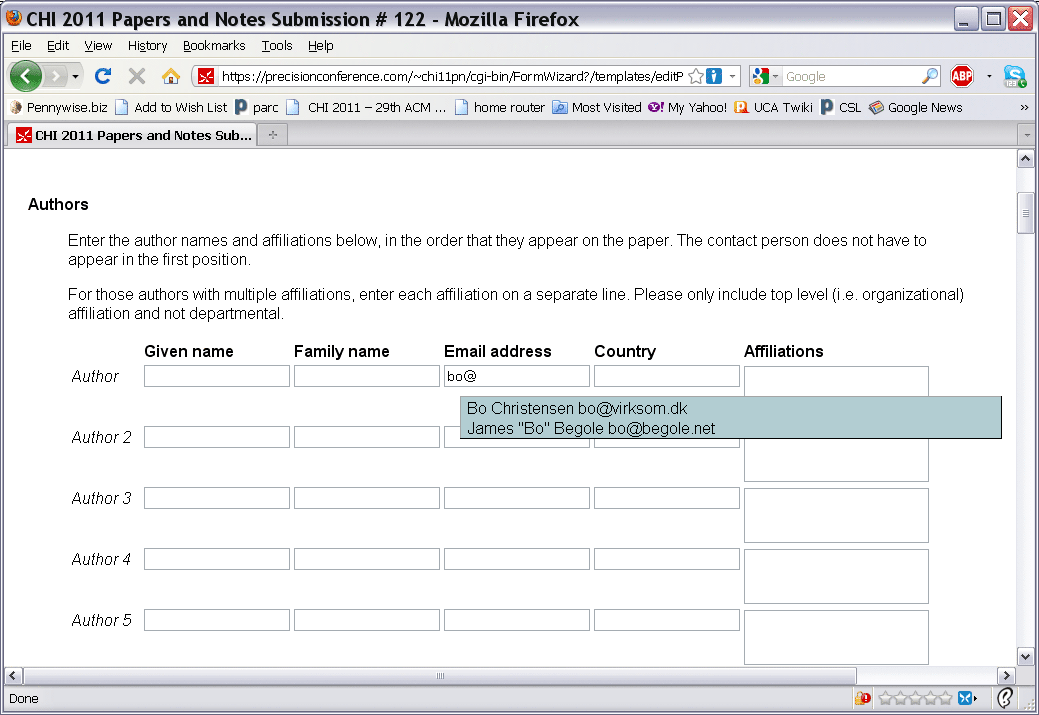Click the Family name field for Author 2
The width and height of the screenshot is (1039, 715).
[366, 437]
